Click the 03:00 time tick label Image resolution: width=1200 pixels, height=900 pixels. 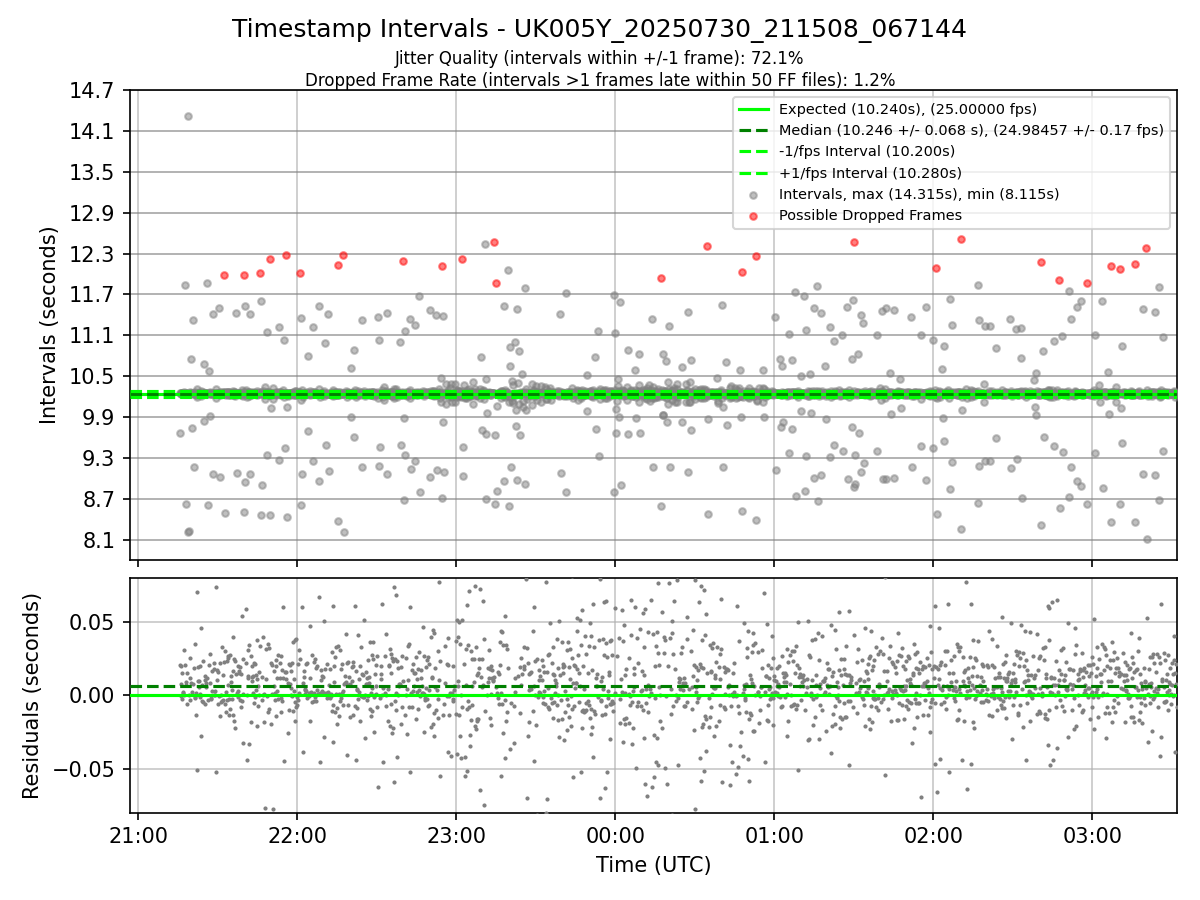1092,834
